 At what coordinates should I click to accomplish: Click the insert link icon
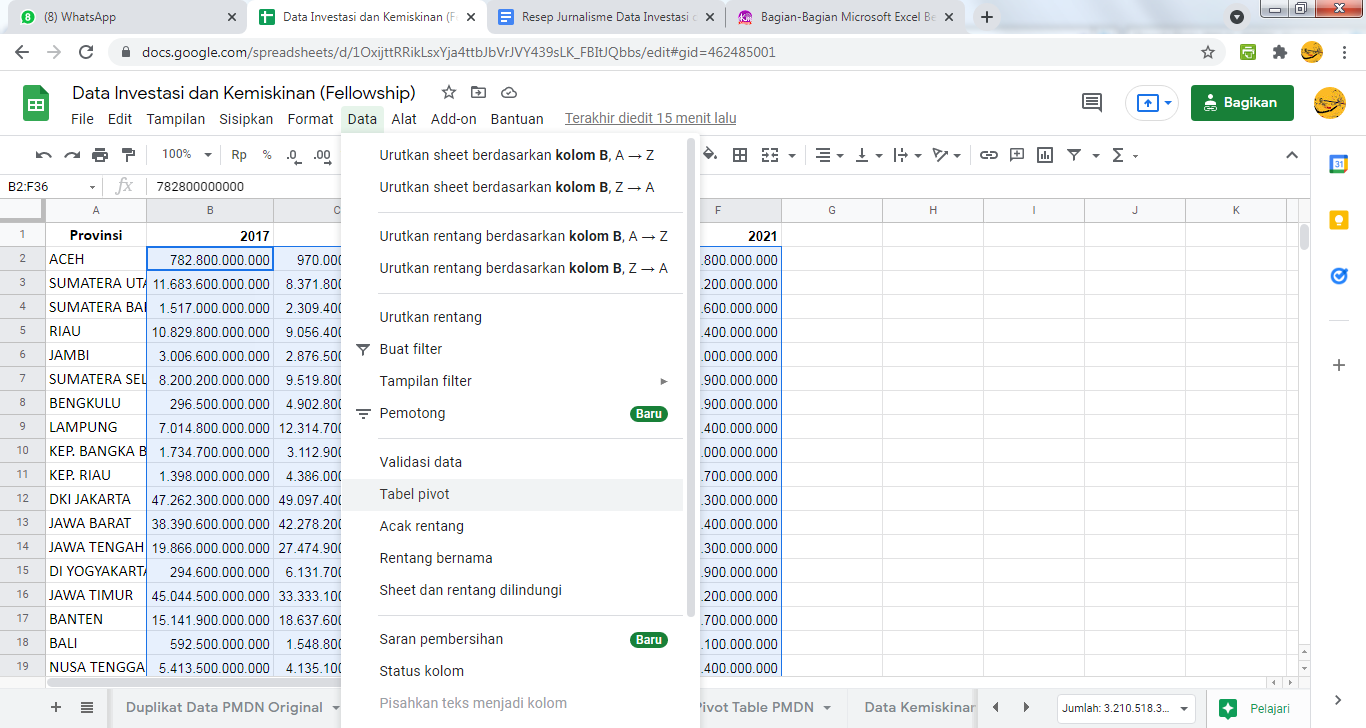click(988, 155)
